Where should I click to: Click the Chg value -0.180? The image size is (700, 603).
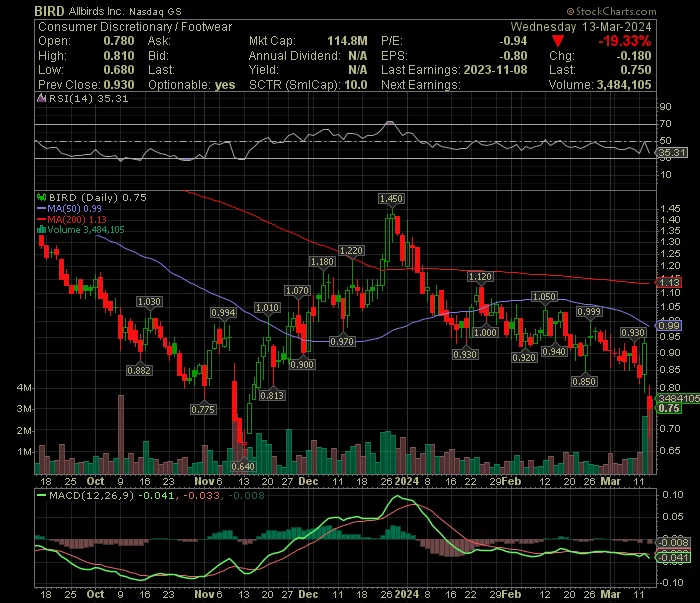tap(634, 56)
